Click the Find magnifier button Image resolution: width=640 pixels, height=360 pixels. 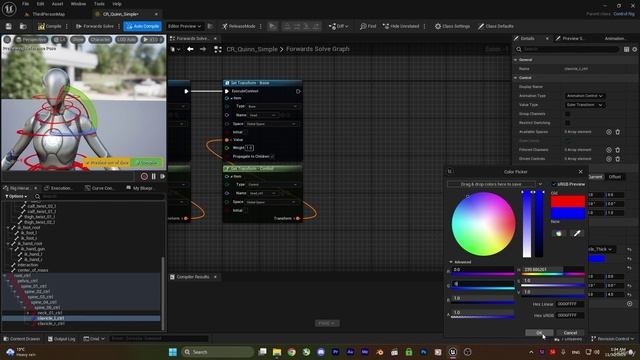pyautogui.click(x=368, y=26)
